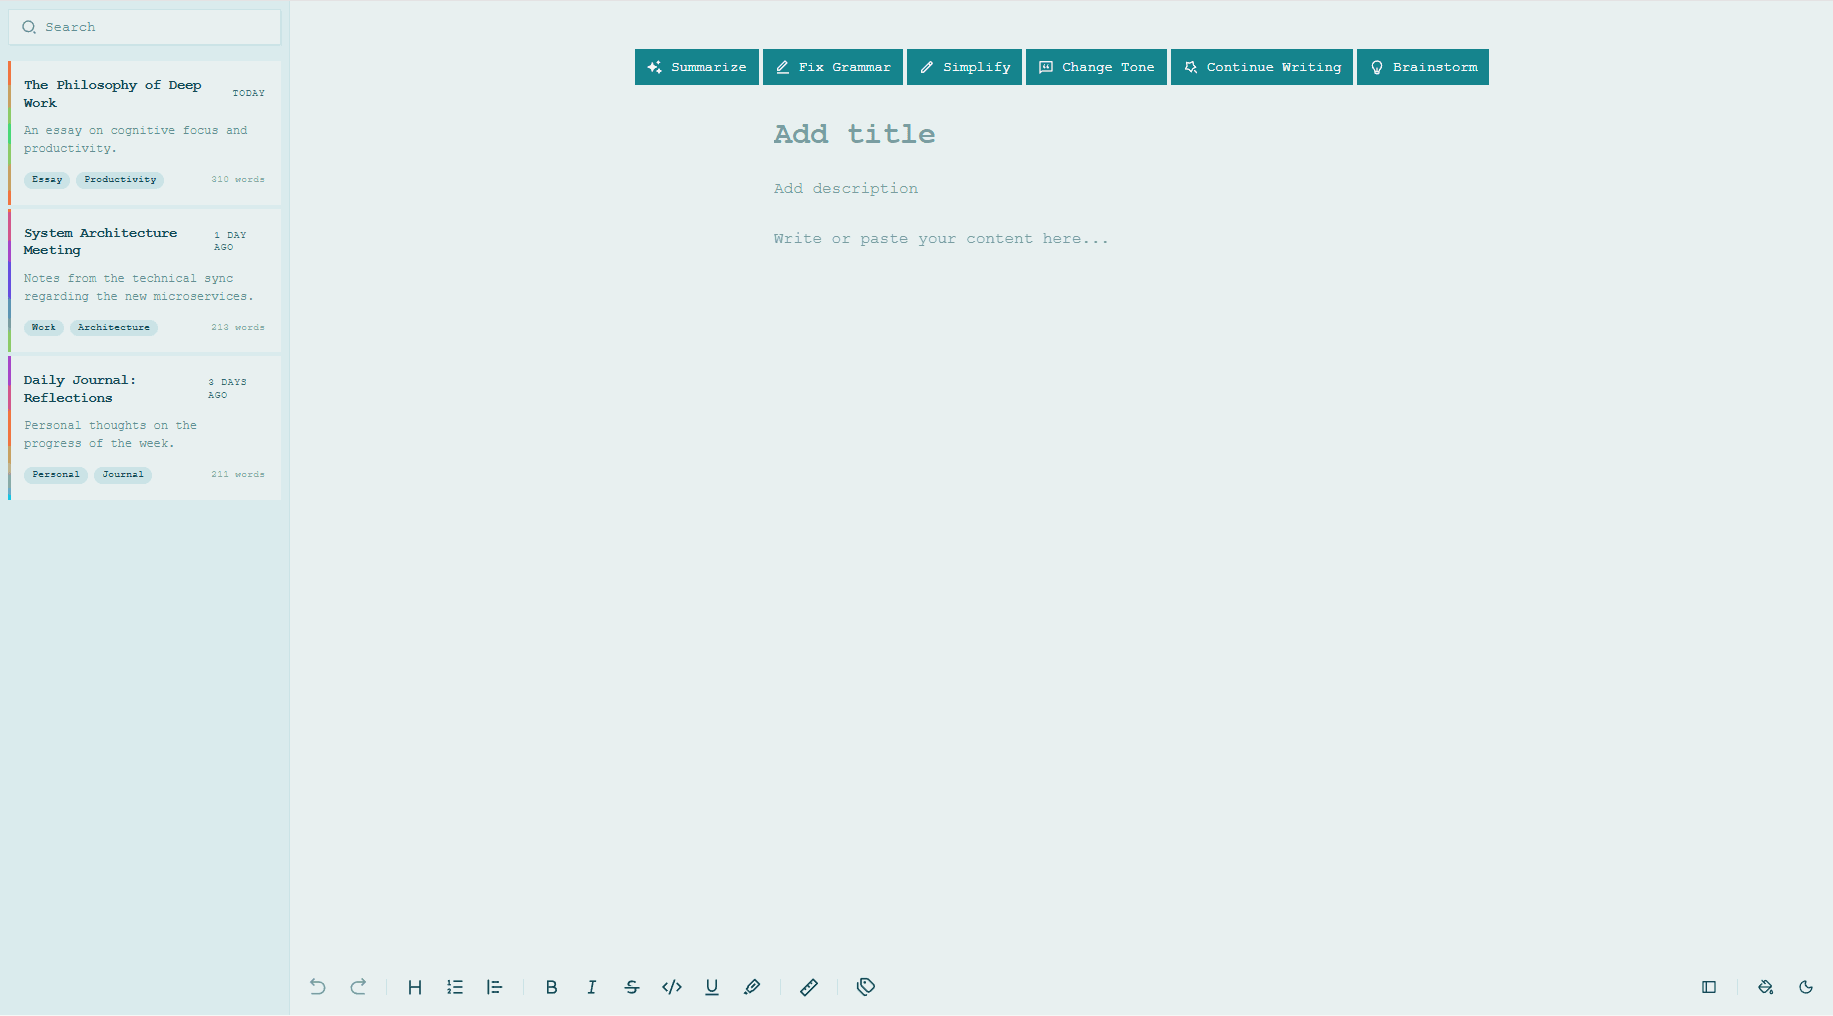Viewport: 1833px width, 1016px height.
Task: Redo the undone action
Action: point(359,987)
